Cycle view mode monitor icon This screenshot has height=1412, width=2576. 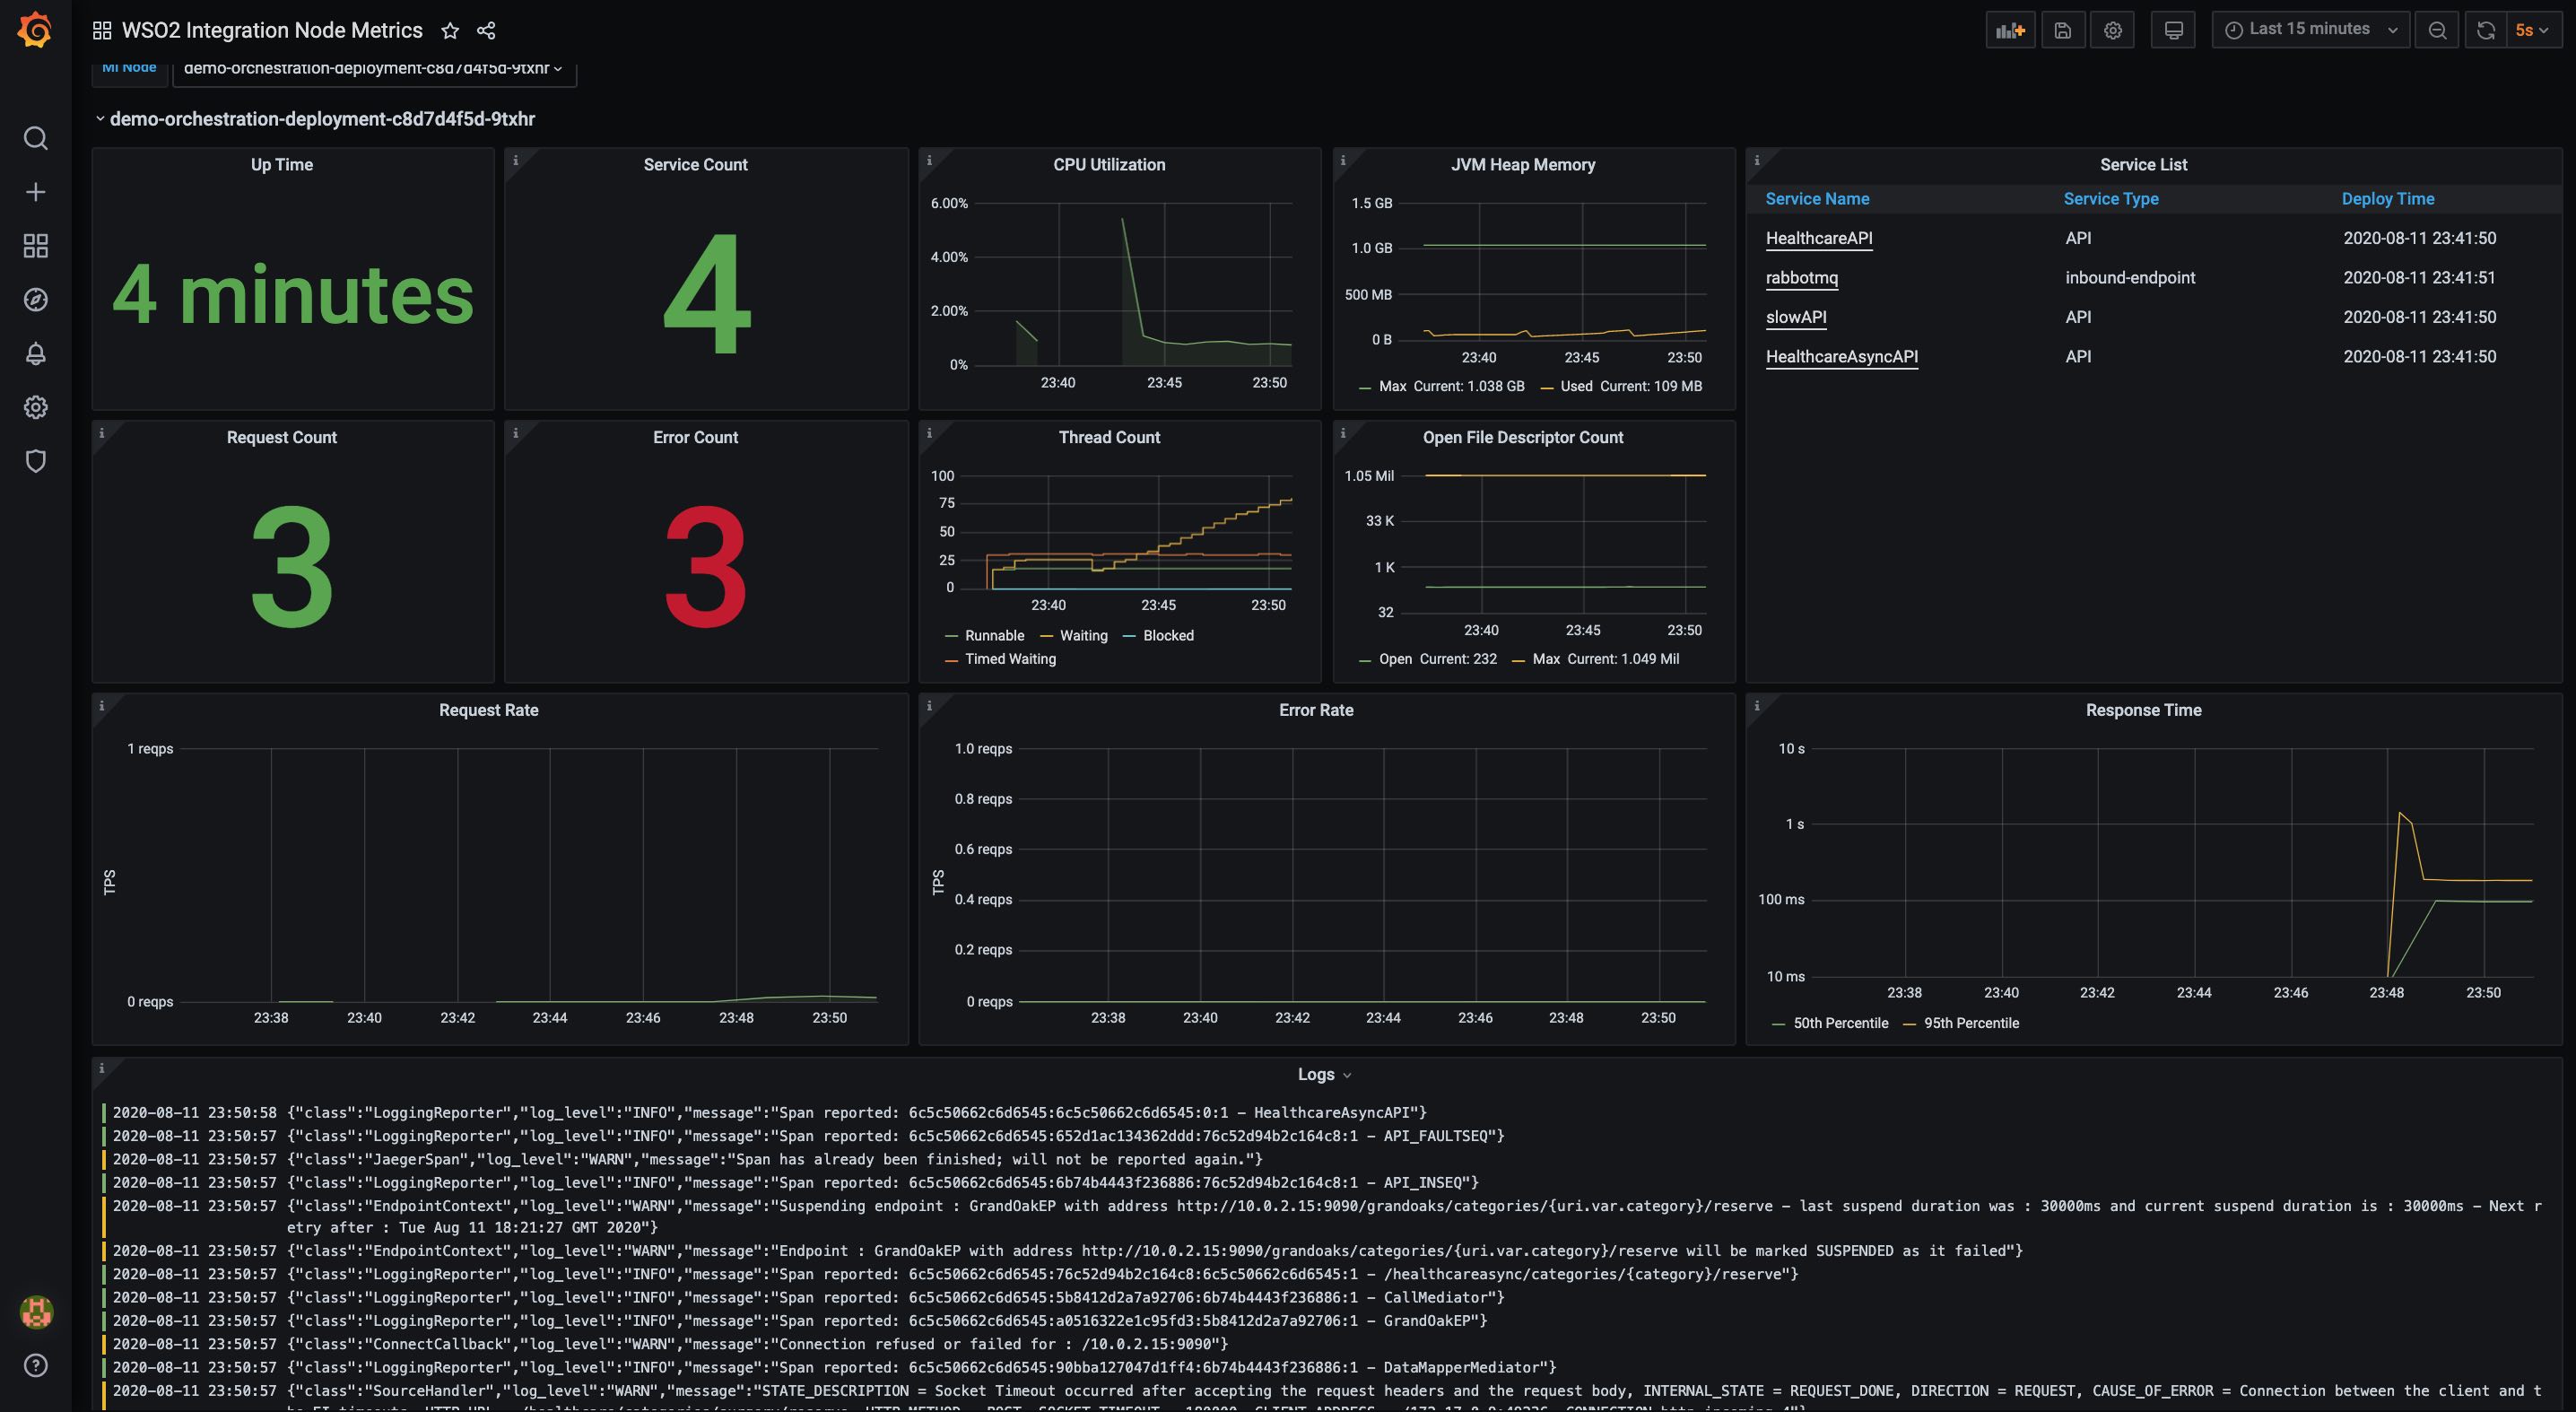[x=2173, y=30]
